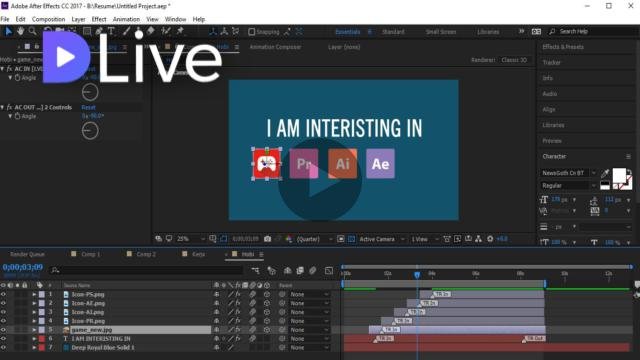Hide the Deep Royal Blue Solid 1 layer
640x360 pixels.
point(3,348)
